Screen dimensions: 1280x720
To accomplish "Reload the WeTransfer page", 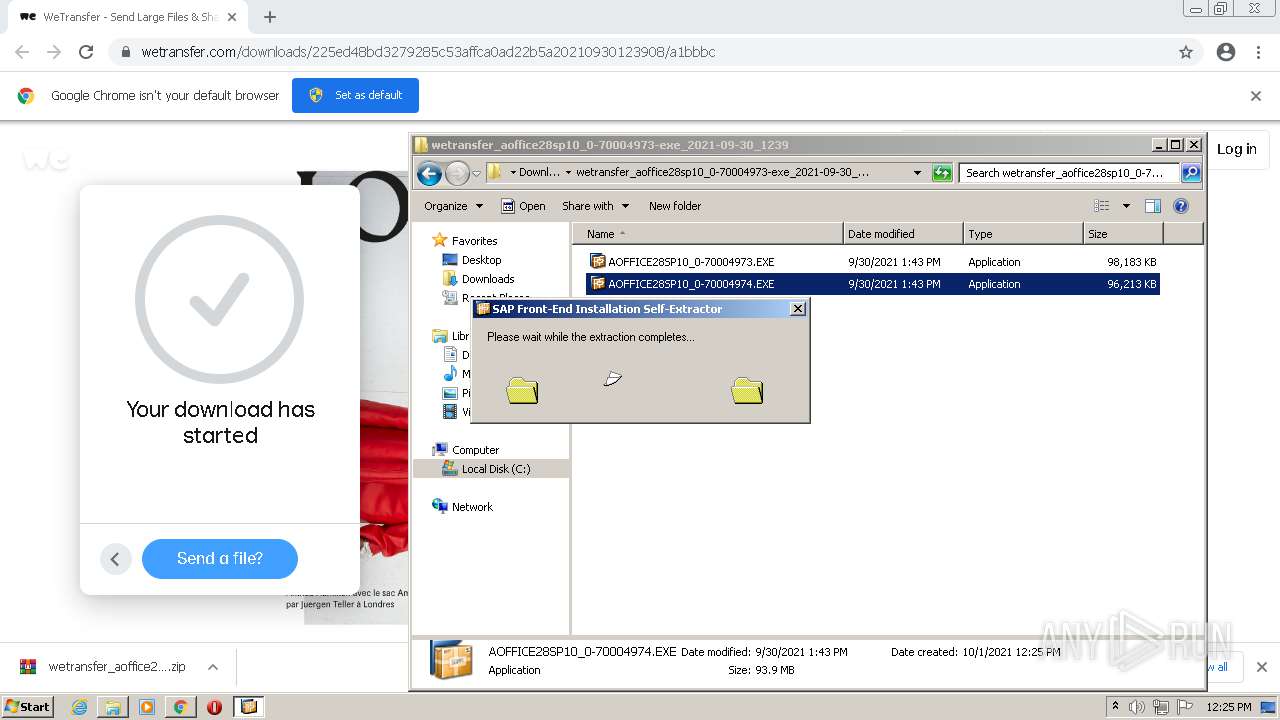I will [86, 52].
